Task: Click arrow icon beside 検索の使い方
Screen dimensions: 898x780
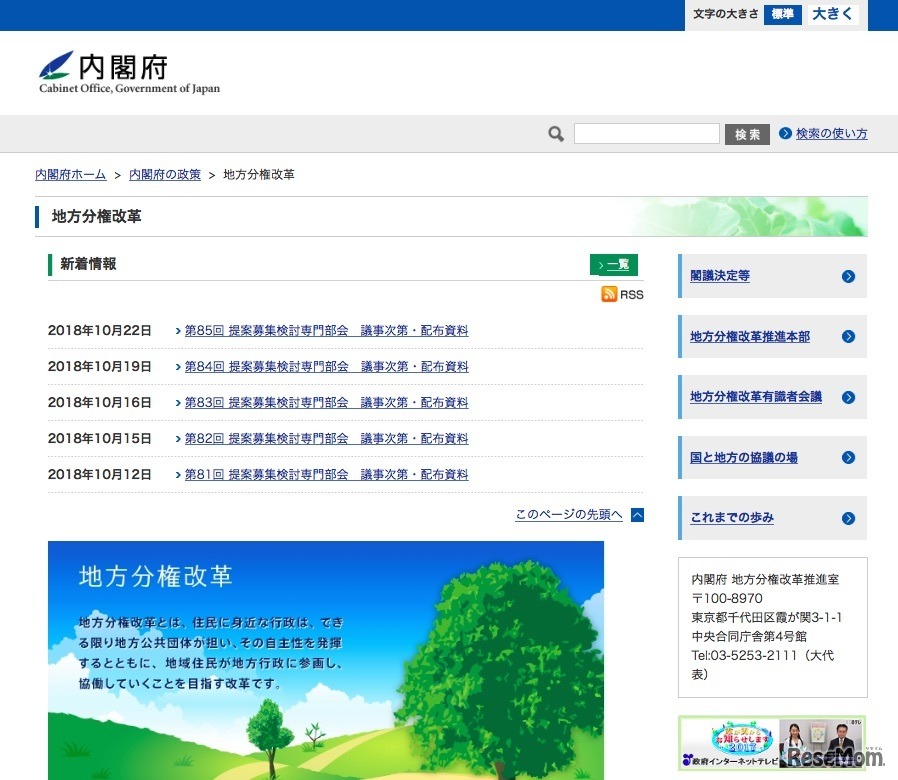Action: point(785,134)
